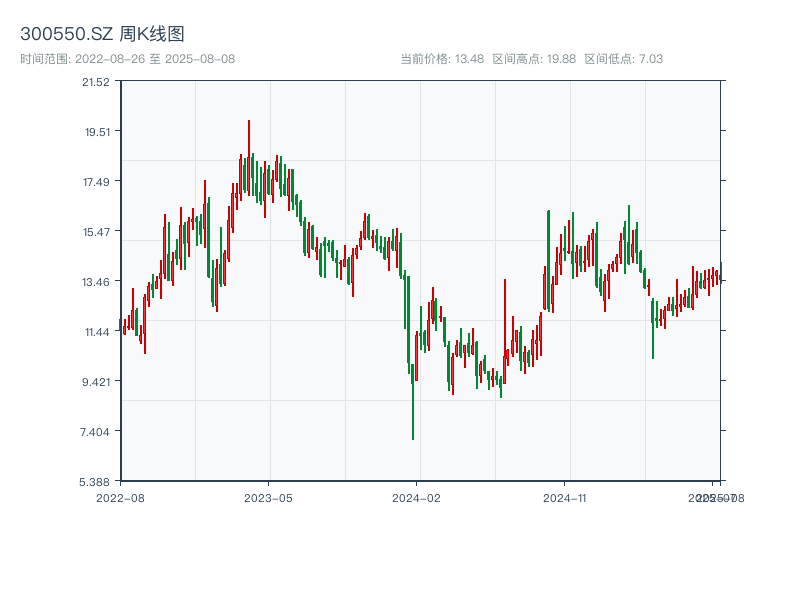
Task: Click the 300550.SZ 周K线图 chart title
Action: pos(102,34)
